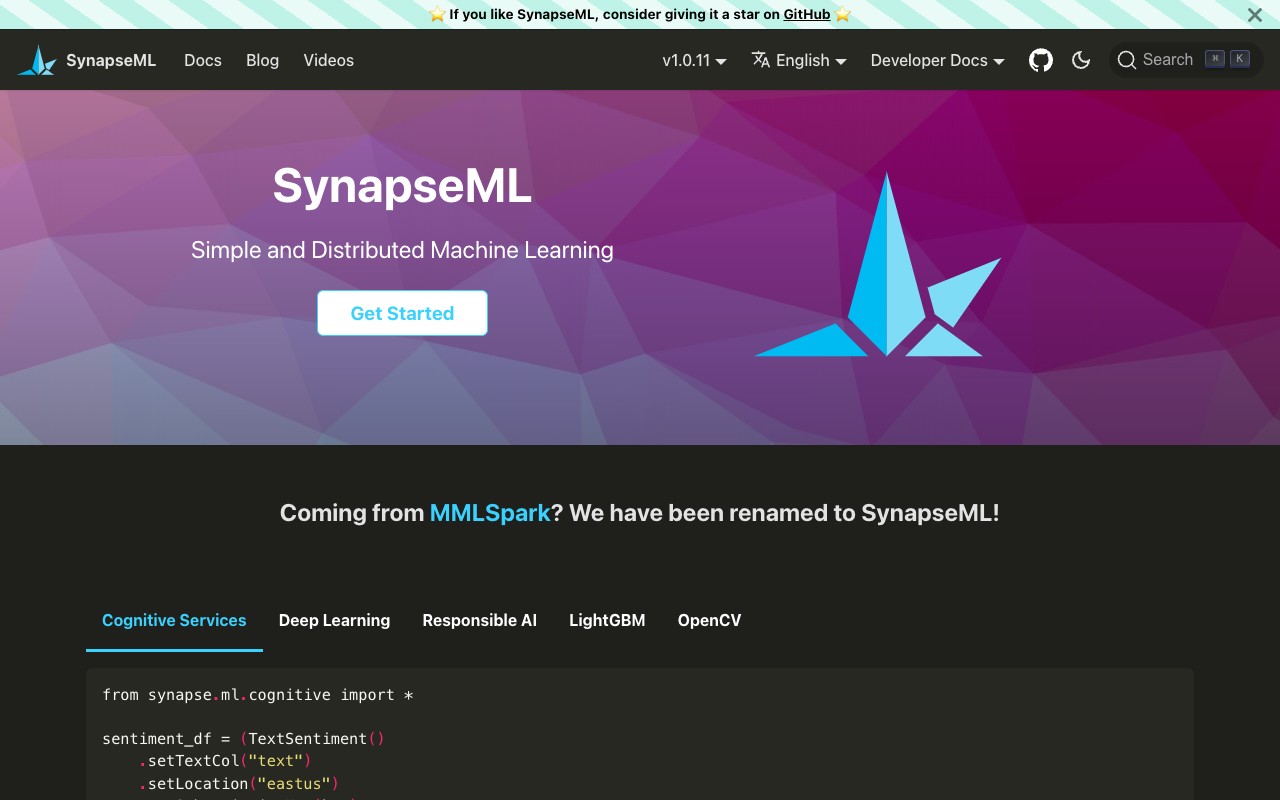Click the Get Started button

click(402, 313)
